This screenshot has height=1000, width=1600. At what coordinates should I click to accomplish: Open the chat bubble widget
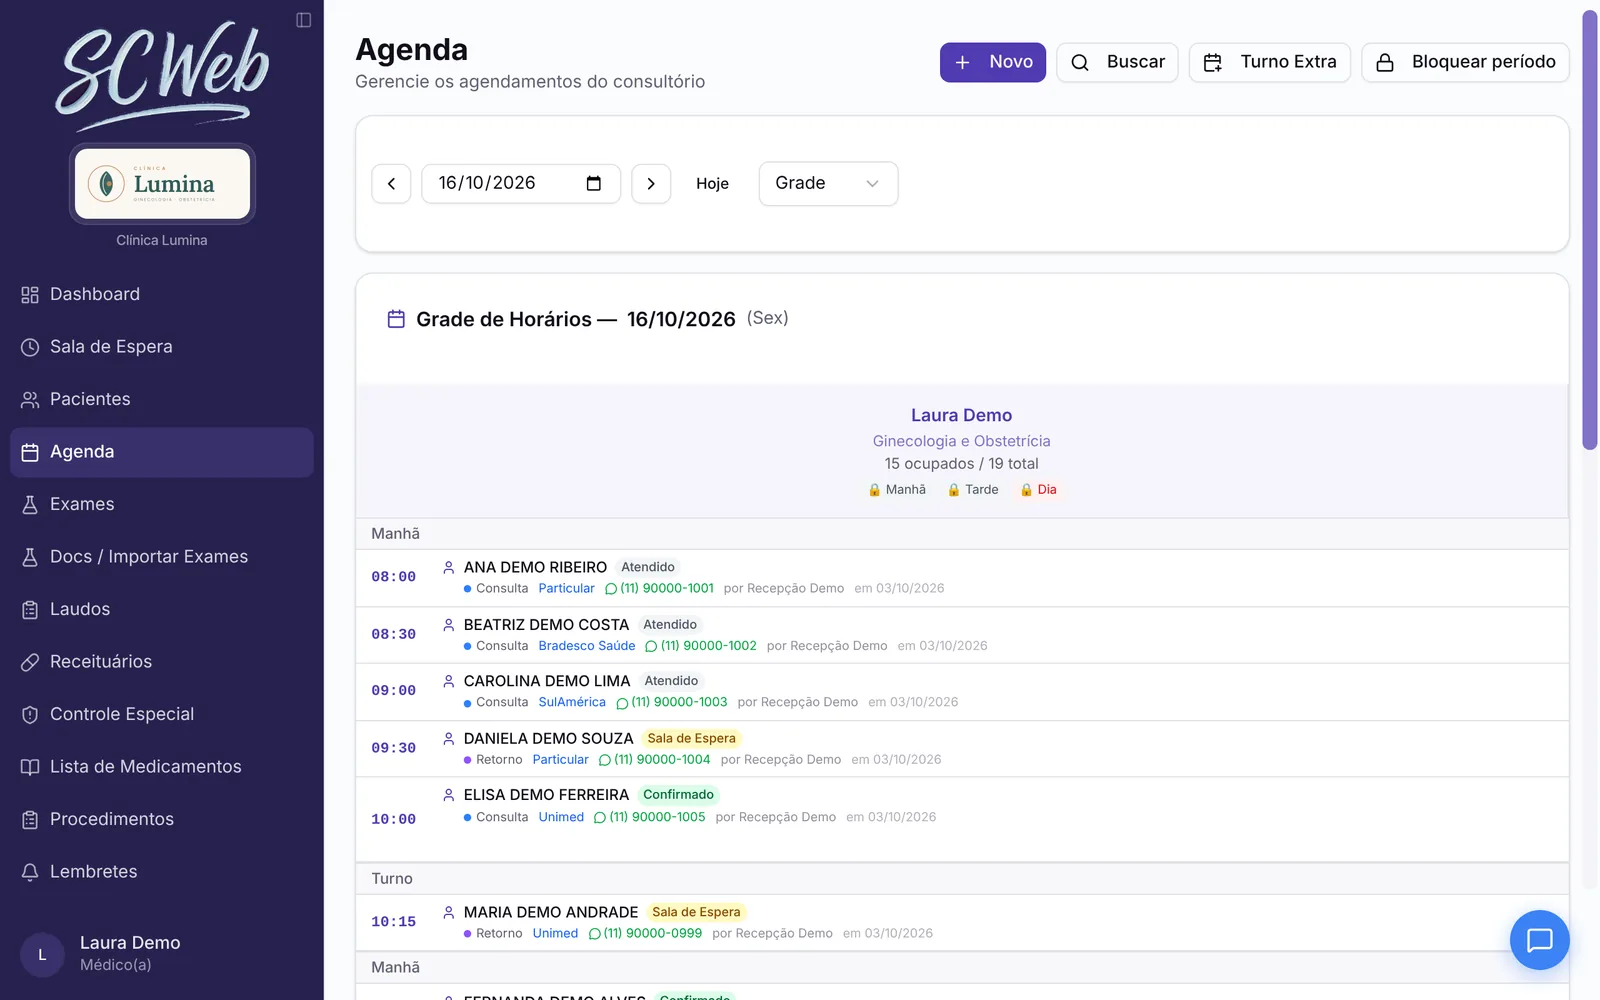coord(1539,940)
